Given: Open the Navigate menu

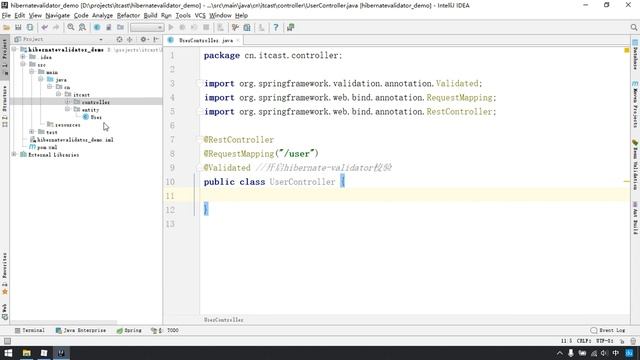Looking at the screenshot, I should 57,16.
